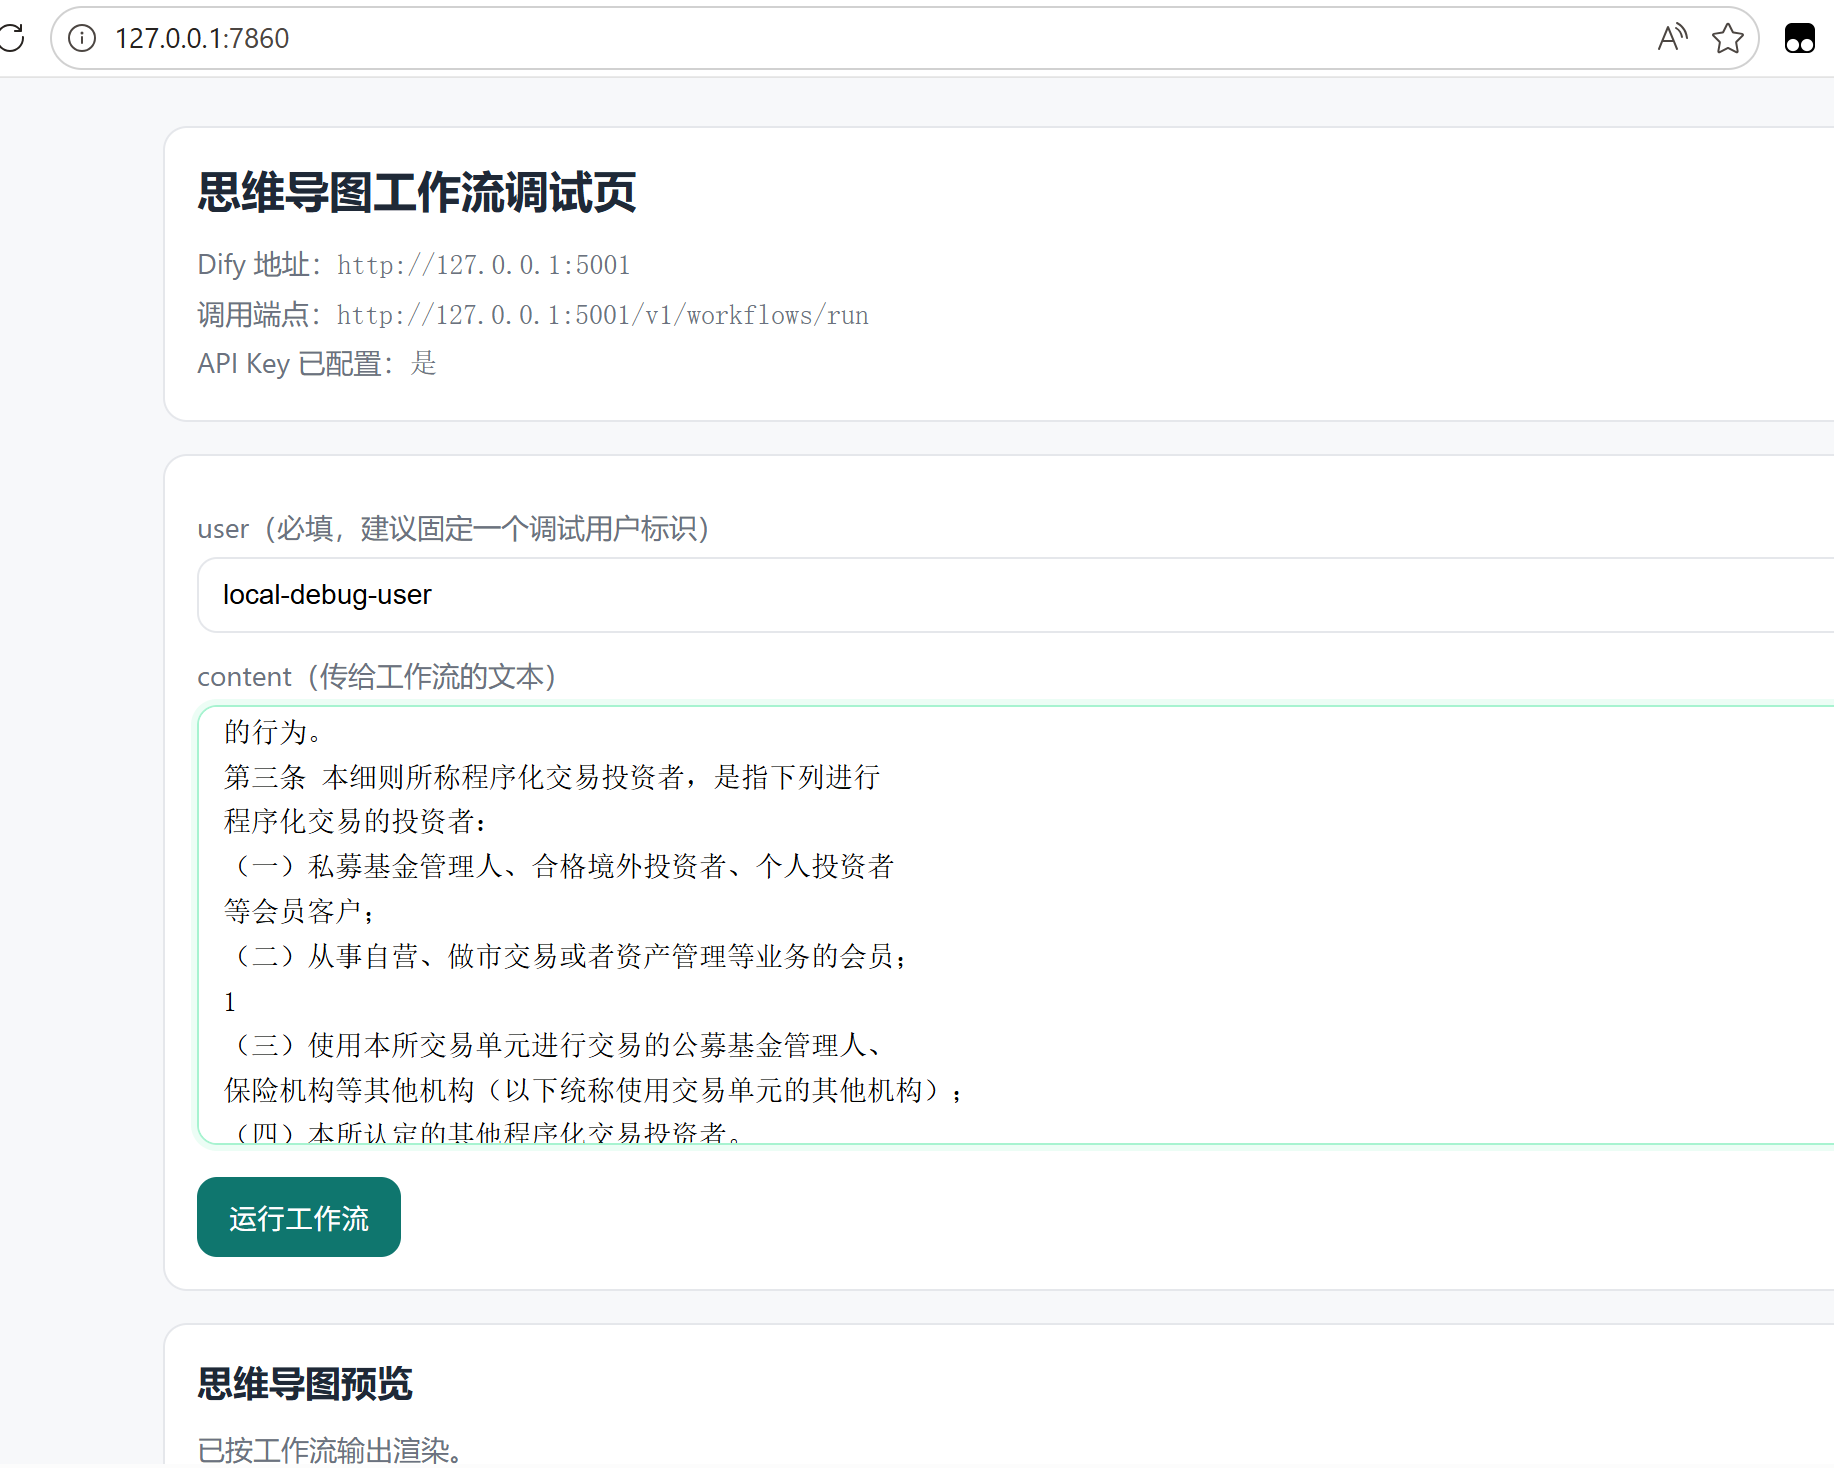This screenshot has width=1834, height=1468.
Task: Open the site information icon
Action: pos(82,38)
